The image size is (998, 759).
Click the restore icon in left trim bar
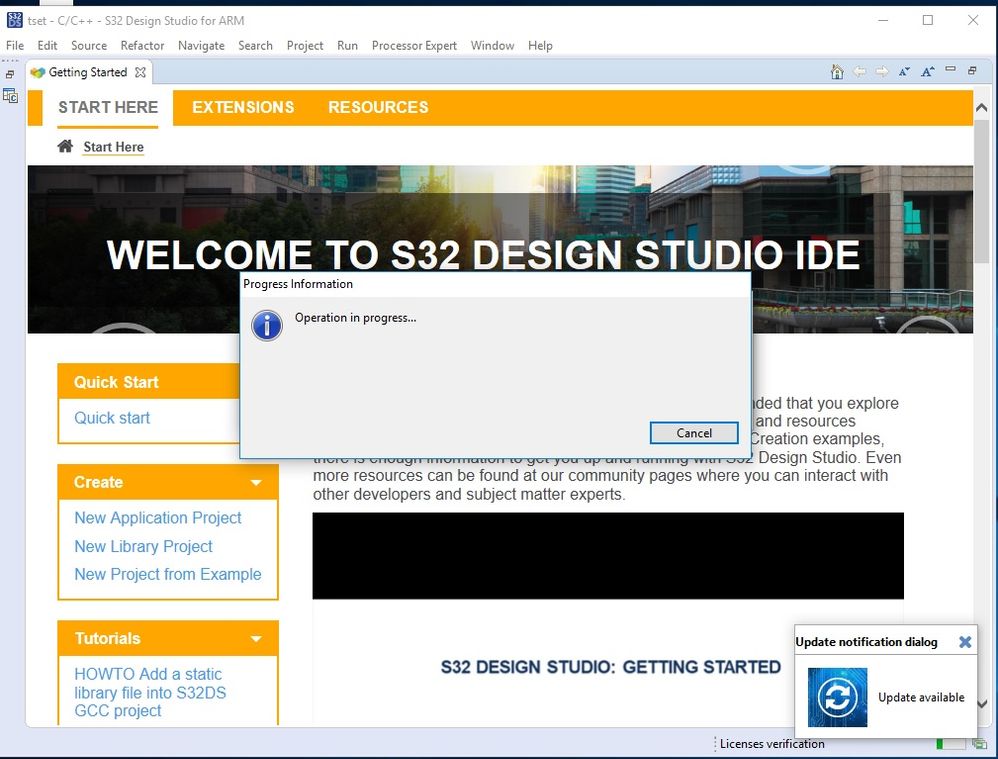tap(10, 74)
